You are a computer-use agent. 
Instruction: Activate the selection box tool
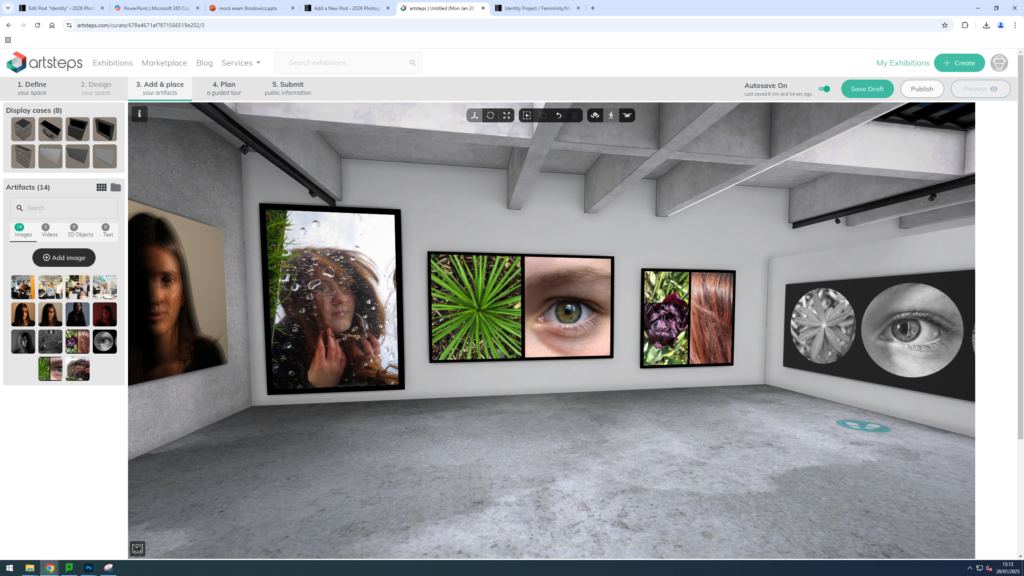click(x=527, y=116)
